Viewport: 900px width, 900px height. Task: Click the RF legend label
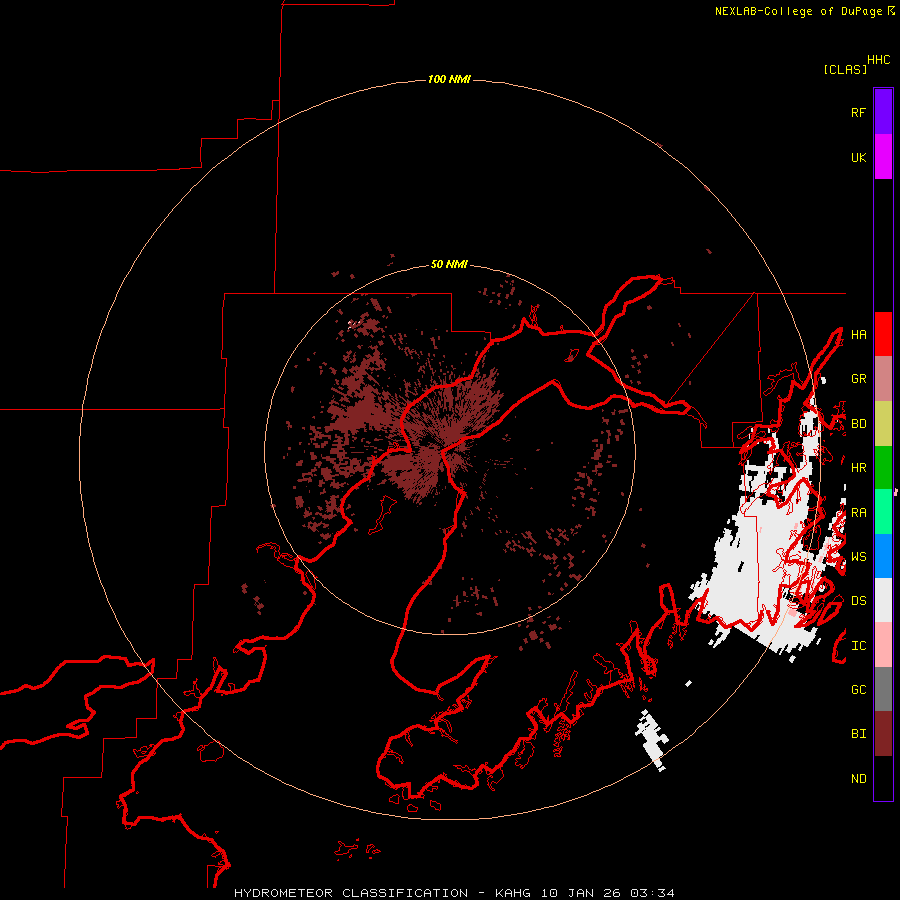click(x=858, y=112)
